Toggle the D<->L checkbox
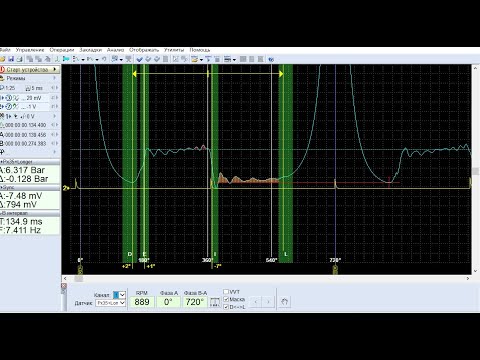Screen dimensions: 480x360 226,307
